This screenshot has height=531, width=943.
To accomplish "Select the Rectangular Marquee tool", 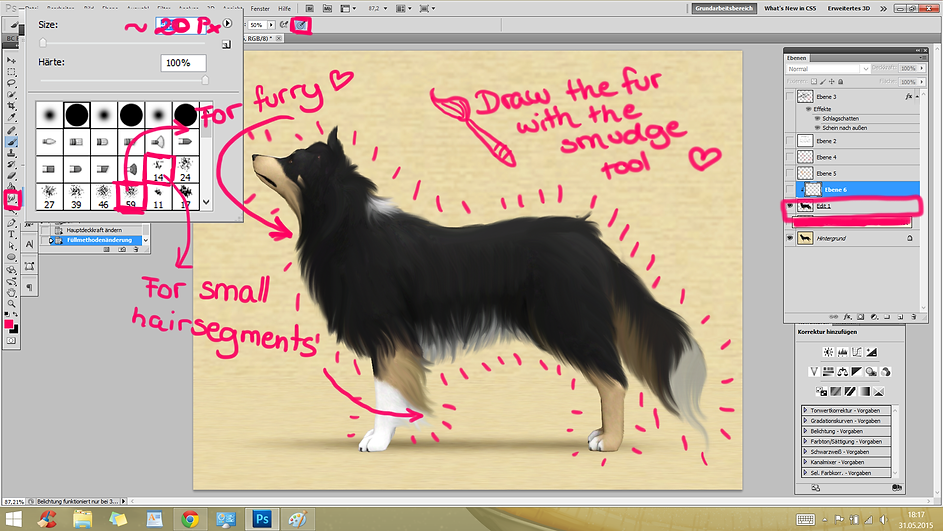I will click(11, 72).
